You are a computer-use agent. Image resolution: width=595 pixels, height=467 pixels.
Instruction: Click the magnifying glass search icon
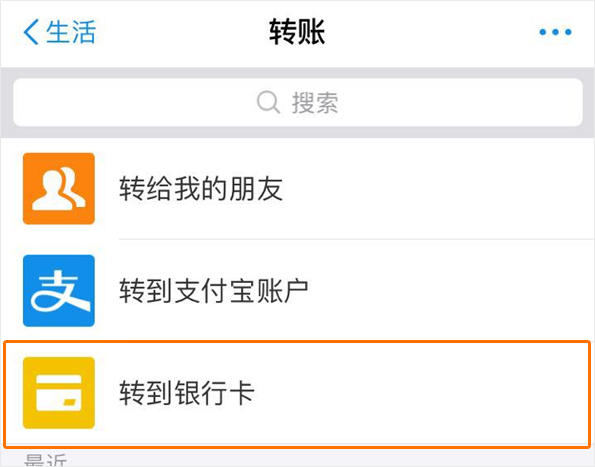(268, 102)
